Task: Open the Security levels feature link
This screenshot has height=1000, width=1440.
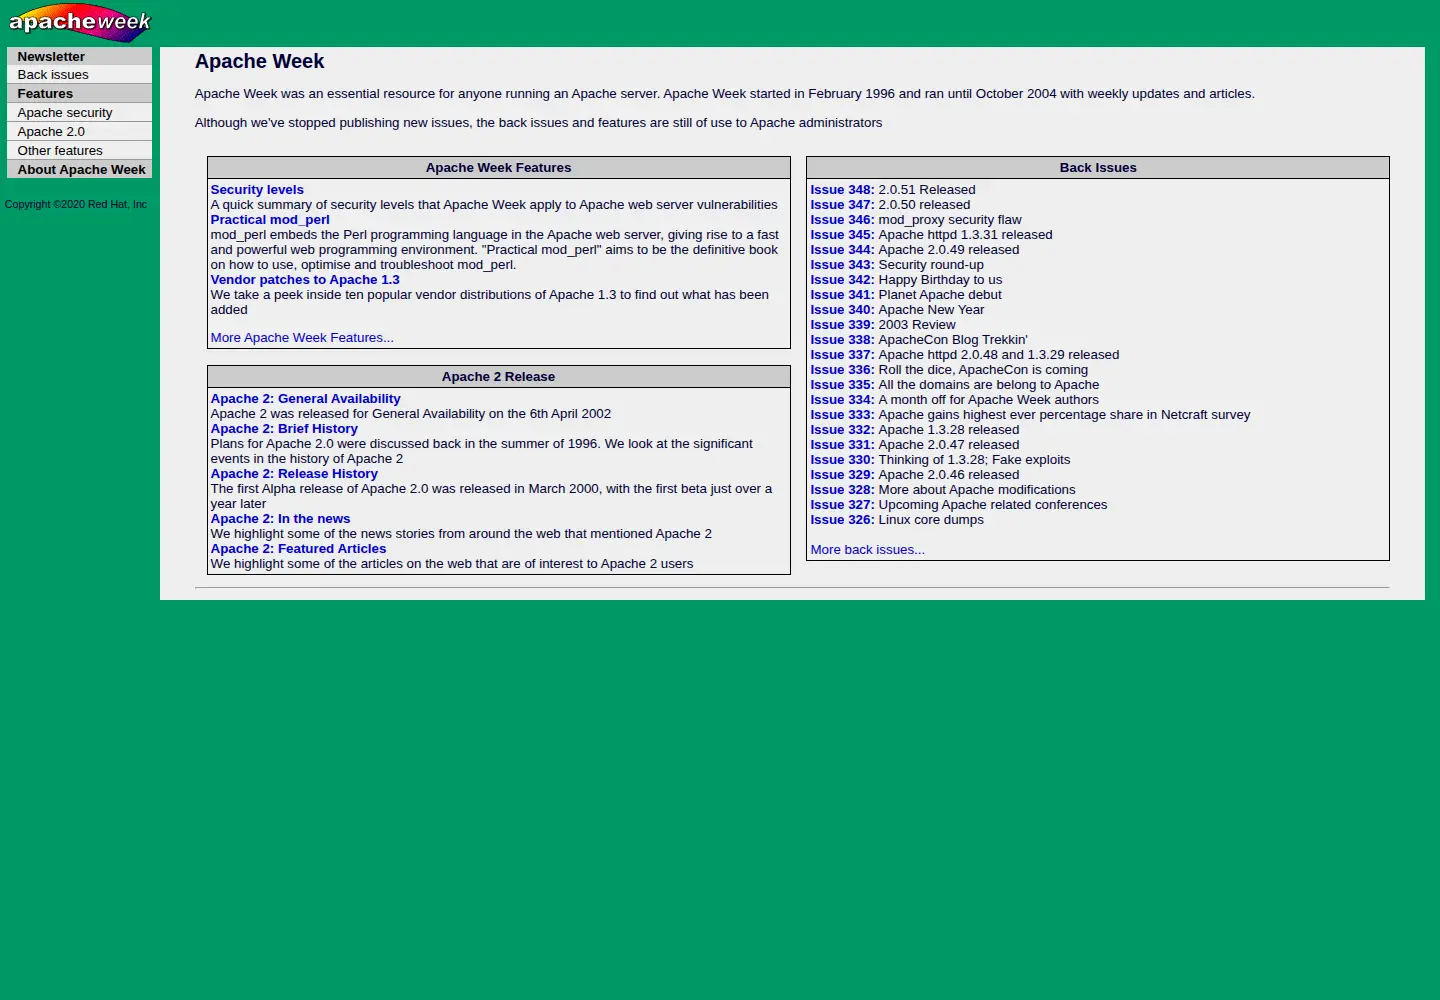Action: tap(257, 190)
